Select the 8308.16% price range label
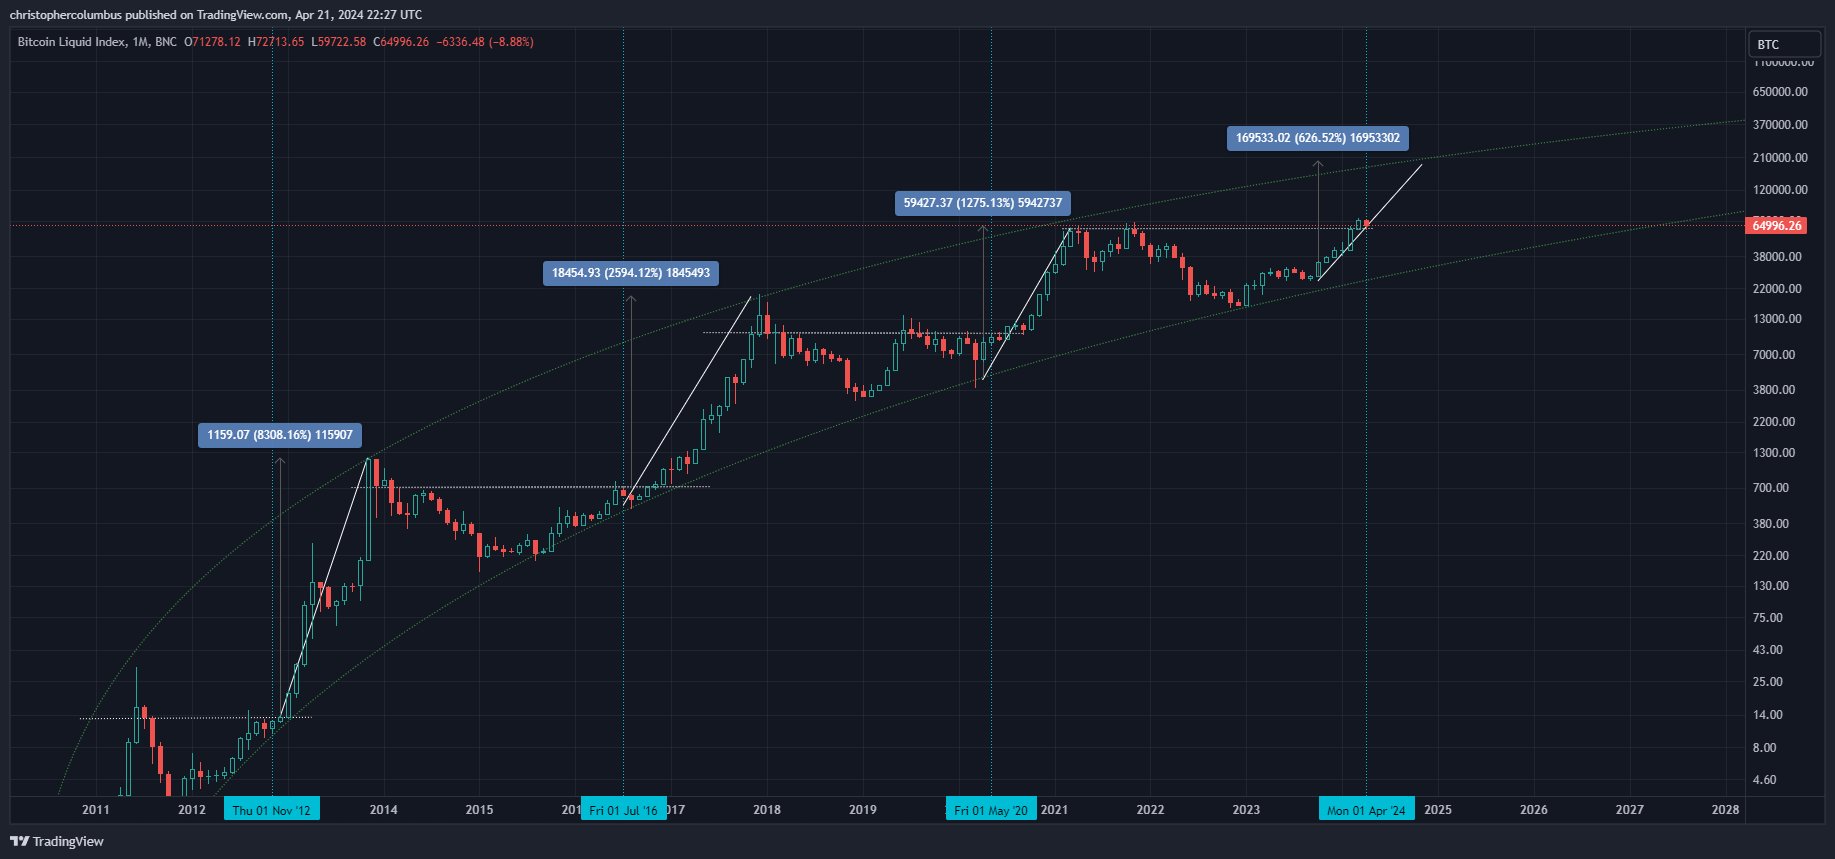Image resolution: width=1835 pixels, height=859 pixels. (280, 435)
